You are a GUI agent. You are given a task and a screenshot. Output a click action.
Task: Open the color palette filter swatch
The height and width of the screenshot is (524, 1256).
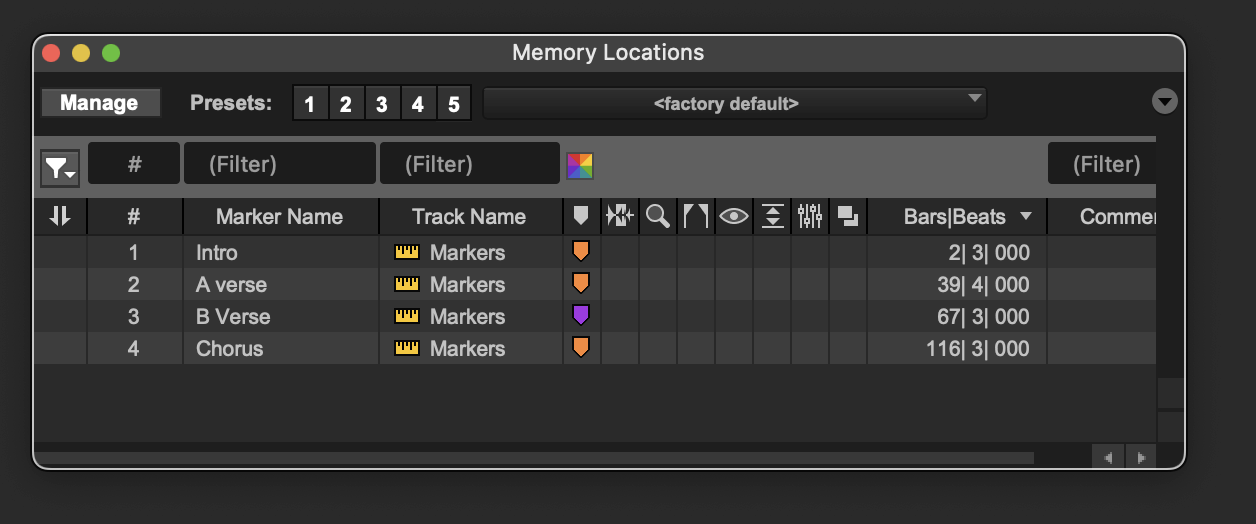(580, 165)
